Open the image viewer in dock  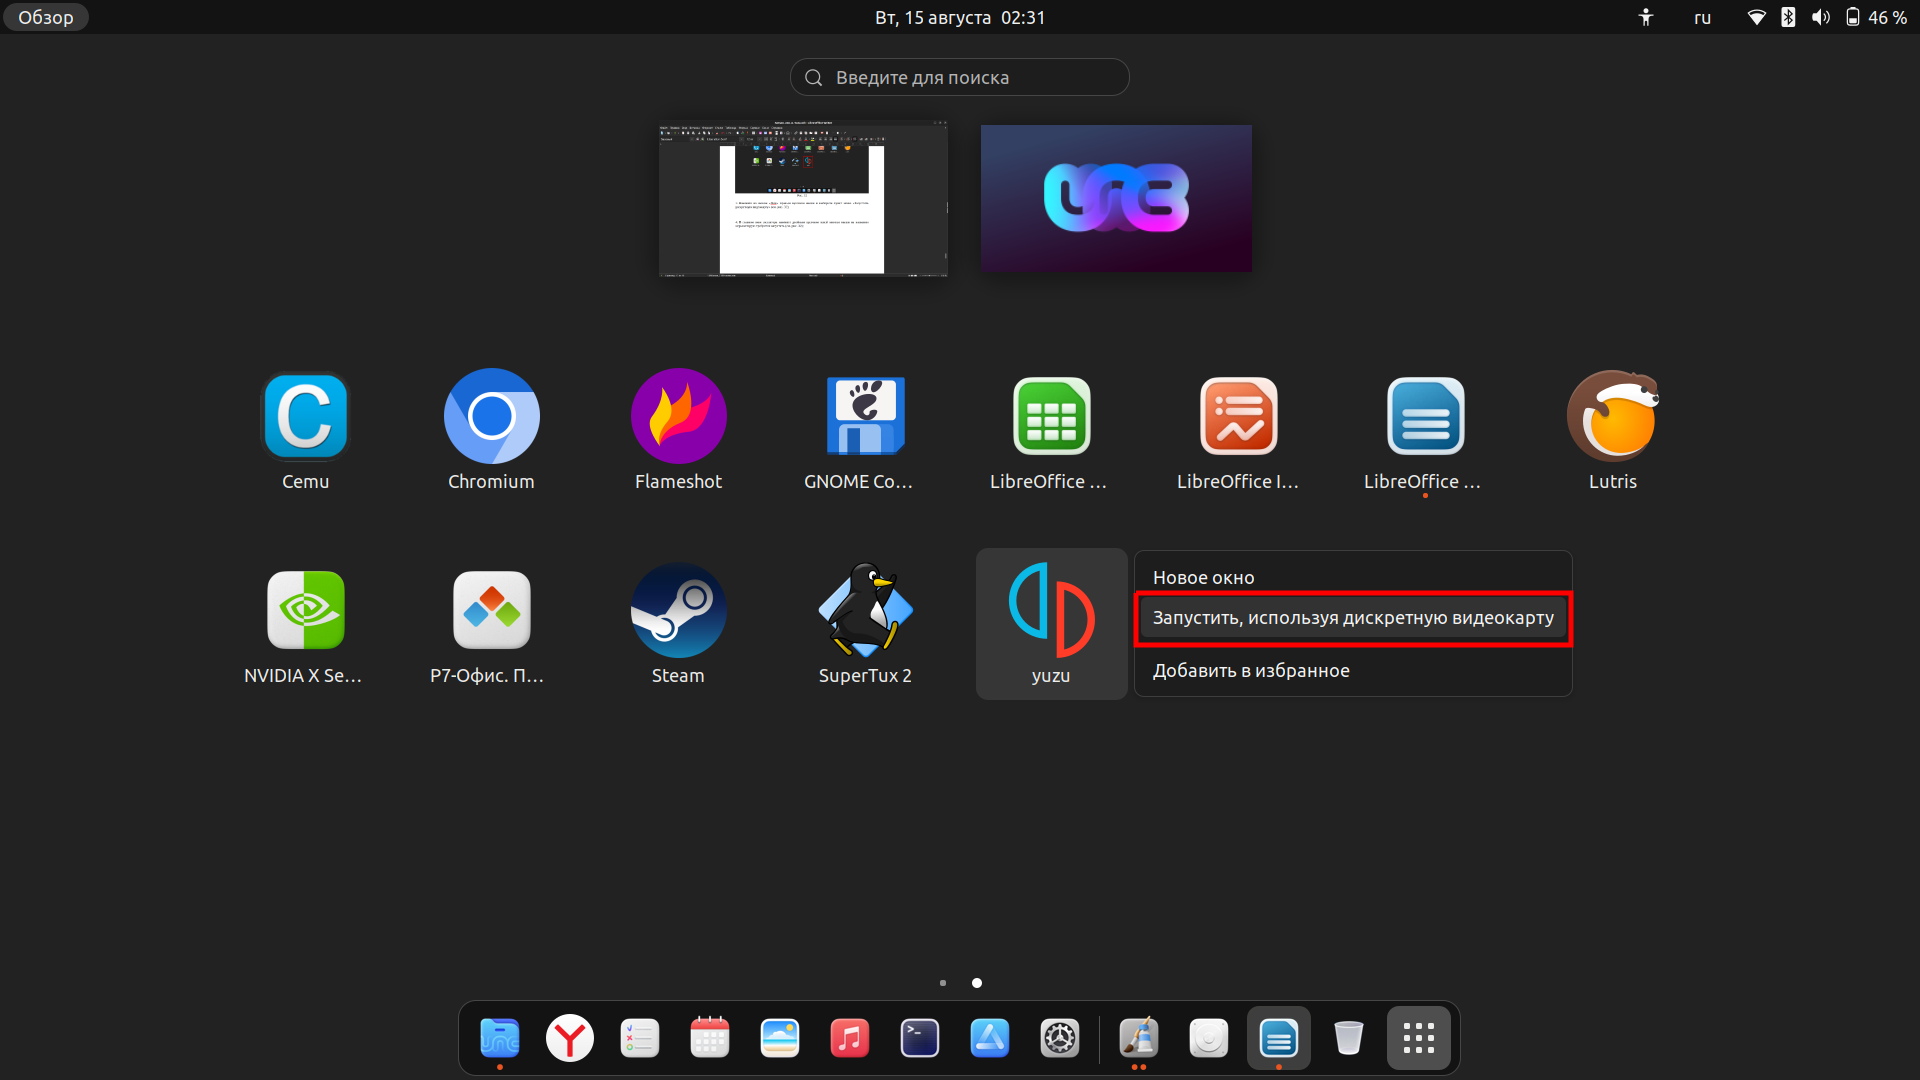780,1038
